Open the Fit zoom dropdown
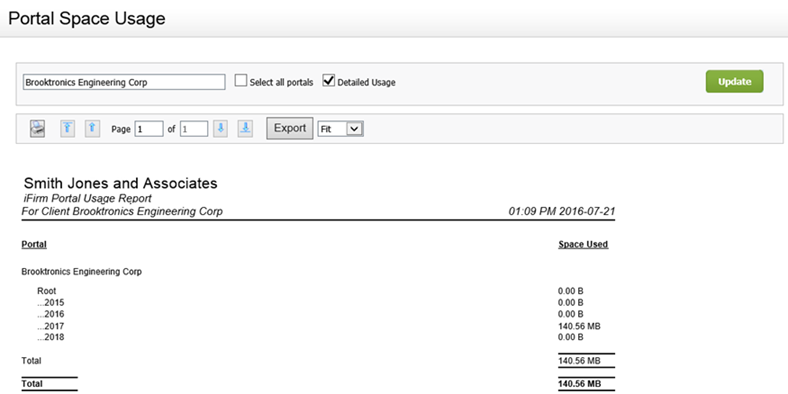The image size is (788, 394). coord(340,129)
